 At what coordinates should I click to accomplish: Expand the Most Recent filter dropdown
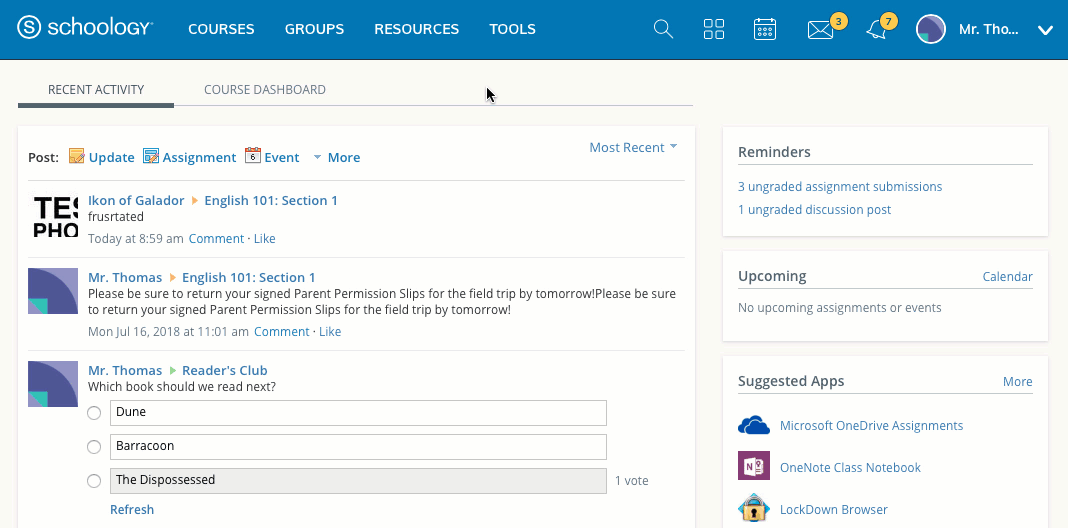click(x=633, y=147)
